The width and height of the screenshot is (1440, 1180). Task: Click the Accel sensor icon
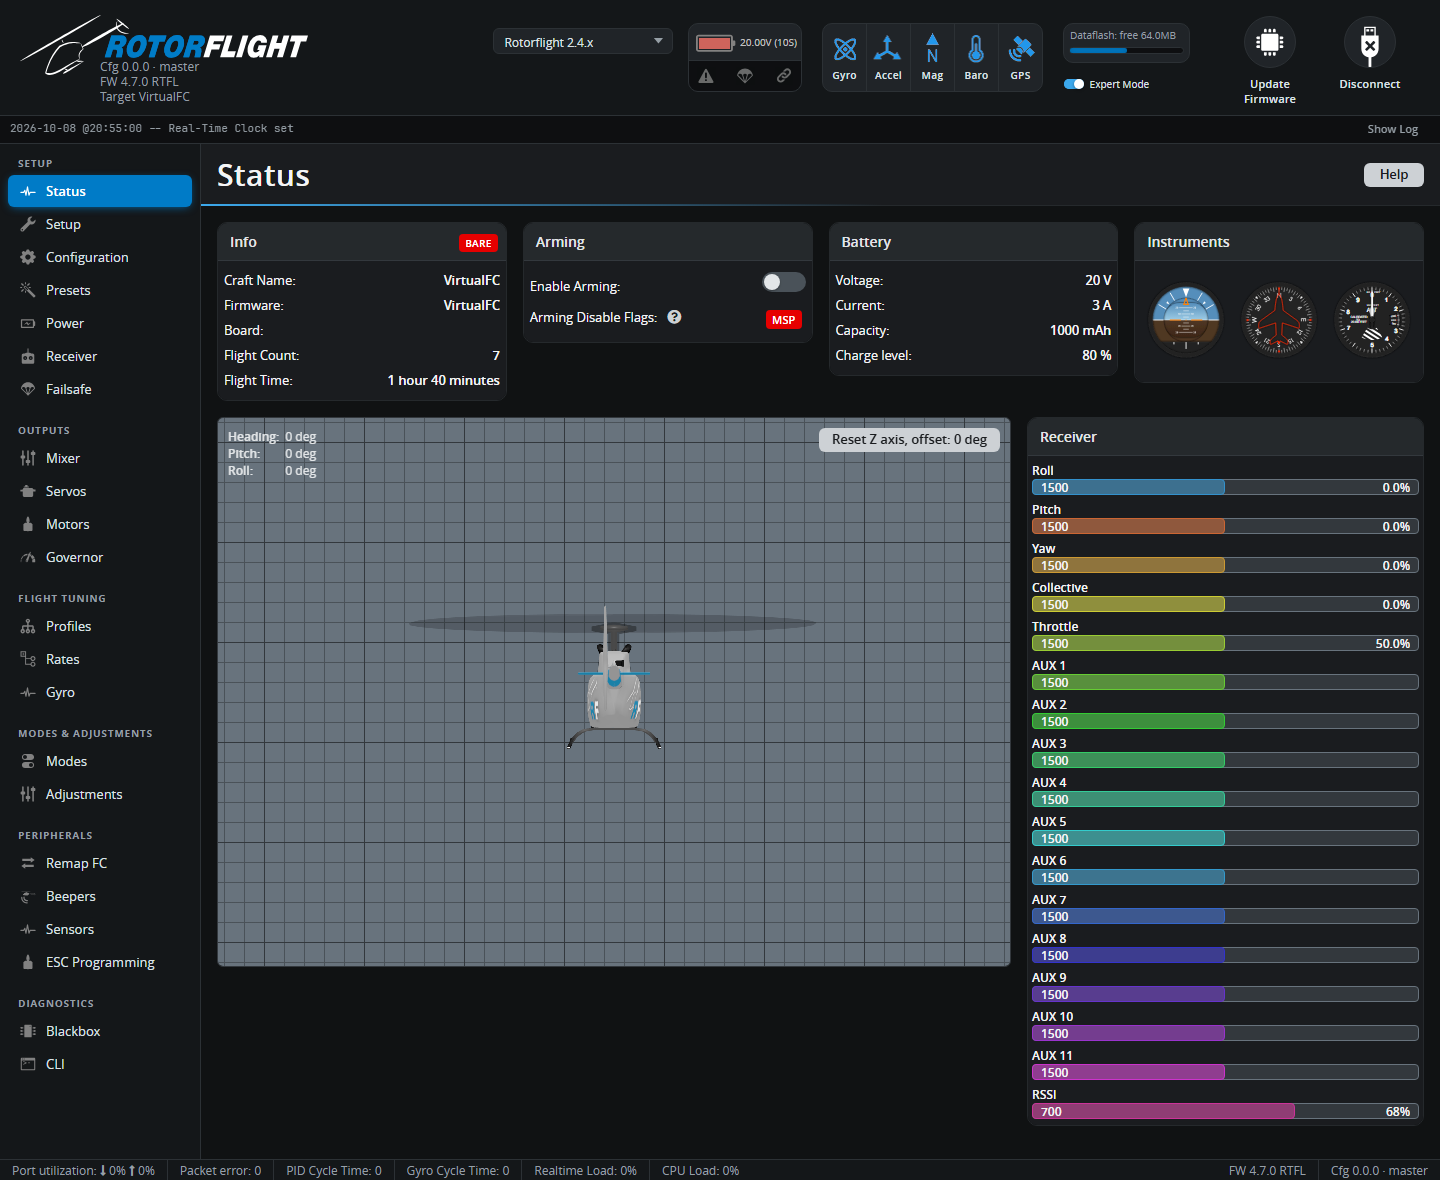point(888,49)
